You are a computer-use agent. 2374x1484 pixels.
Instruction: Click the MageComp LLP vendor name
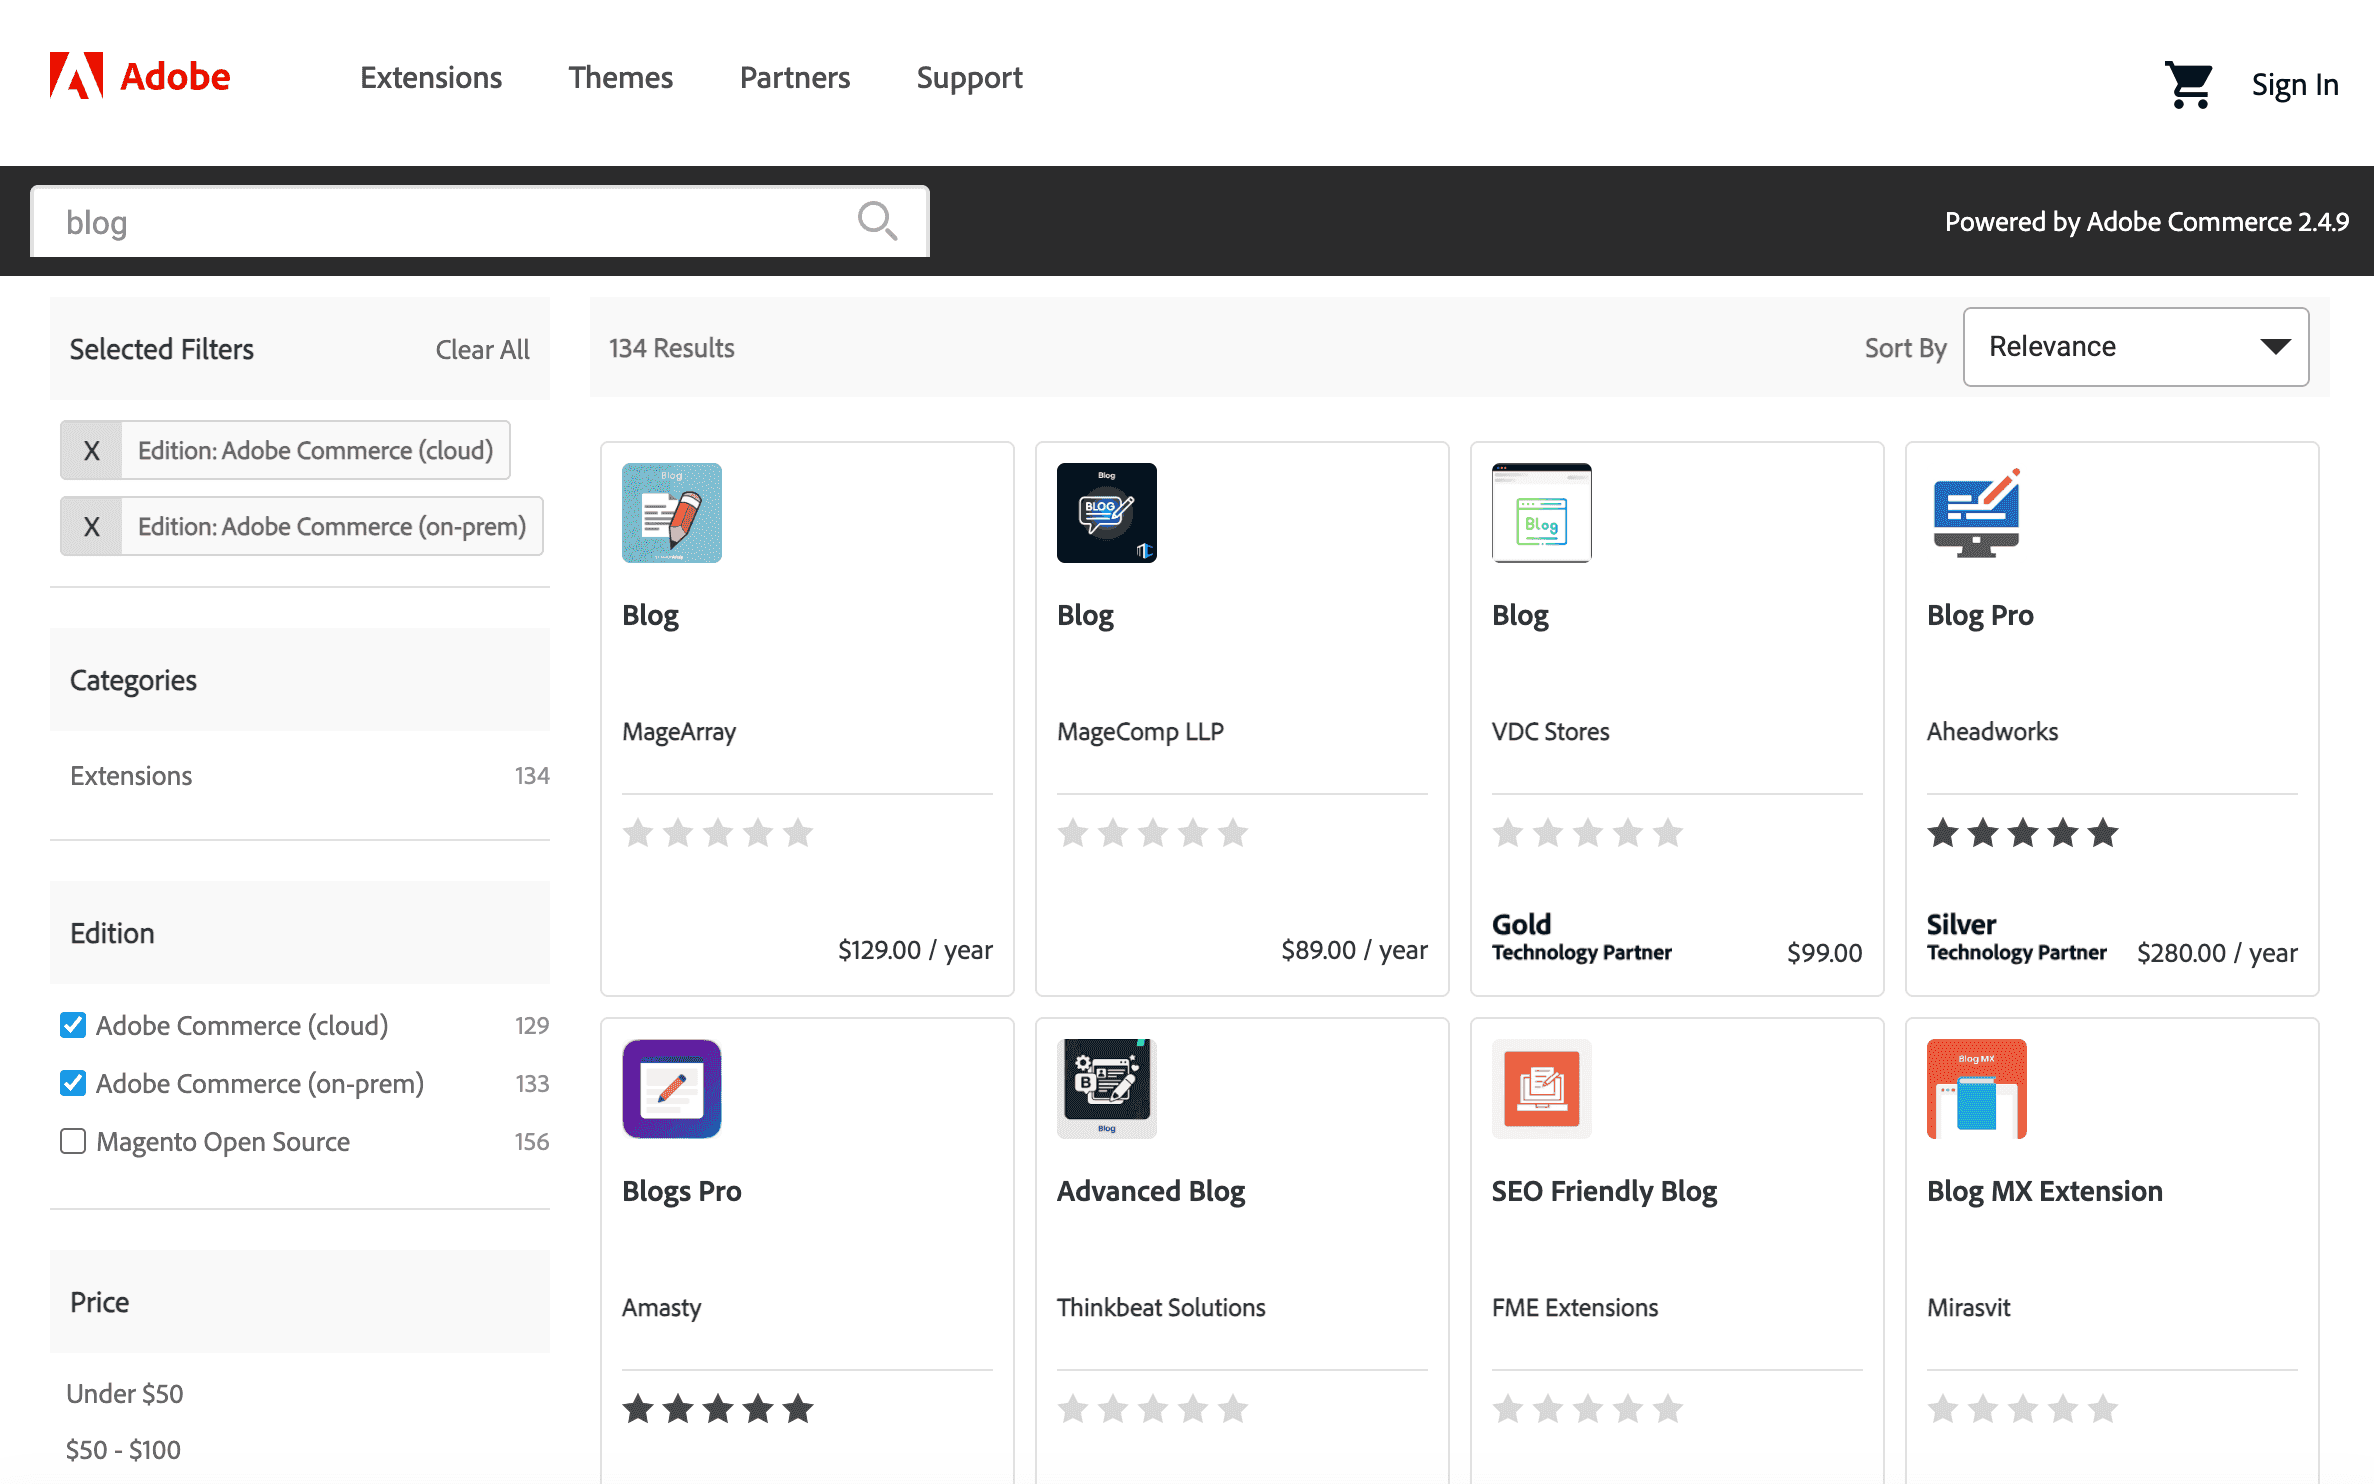click(x=1140, y=732)
